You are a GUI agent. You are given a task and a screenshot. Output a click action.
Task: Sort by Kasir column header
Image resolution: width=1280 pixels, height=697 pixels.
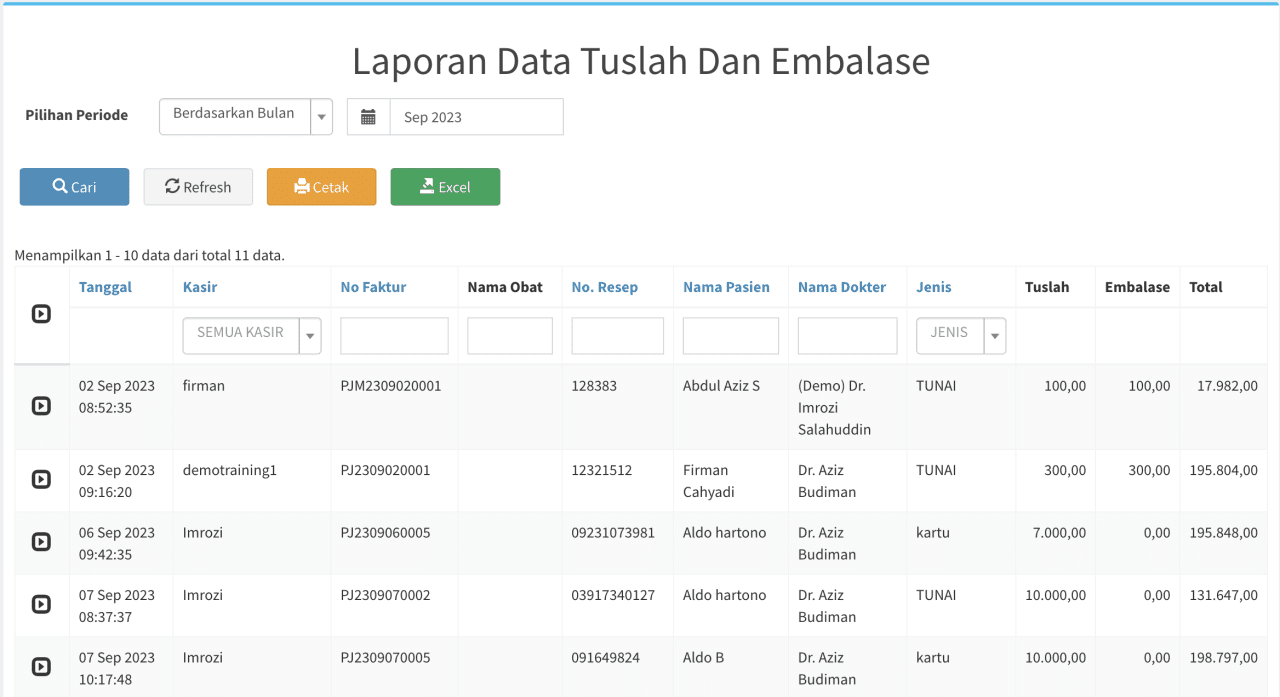pyautogui.click(x=200, y=287)
